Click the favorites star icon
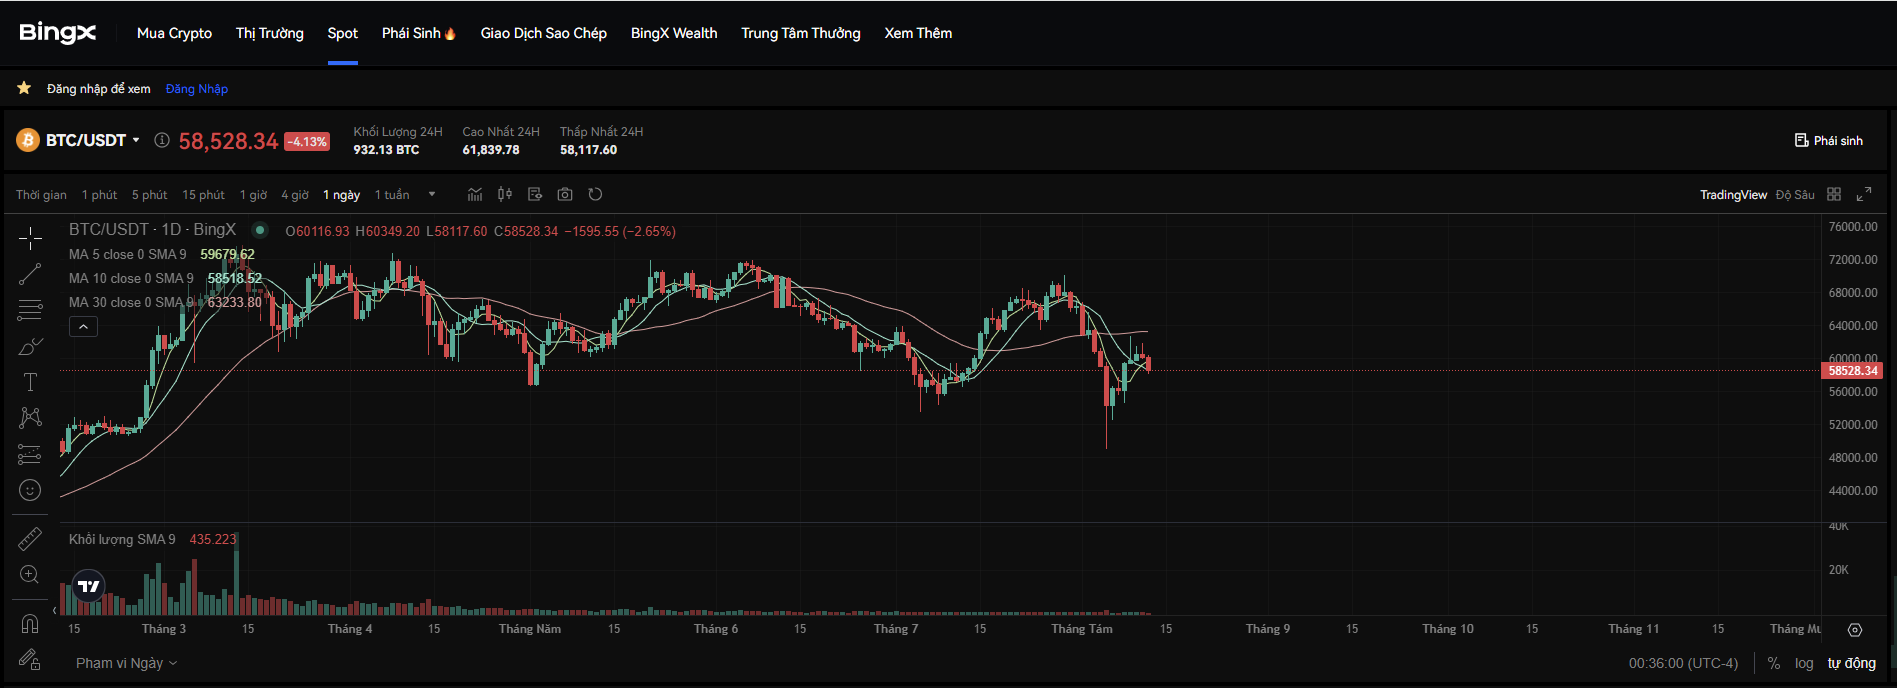Screen dimensions: 1897x688 tap(24, 88)
